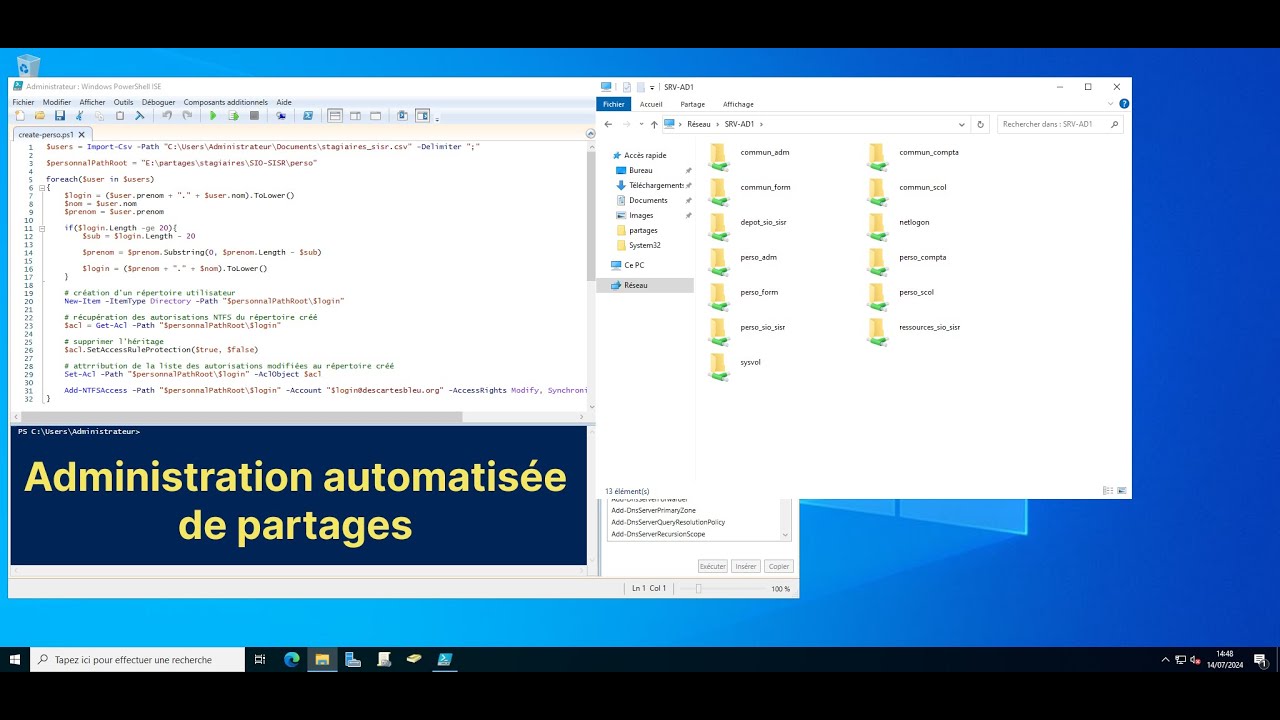Click the Run Selection icon in ISE toolbar
This screenshot has height=720, width=1280.
pyautogui.click(x=233, y=116)
